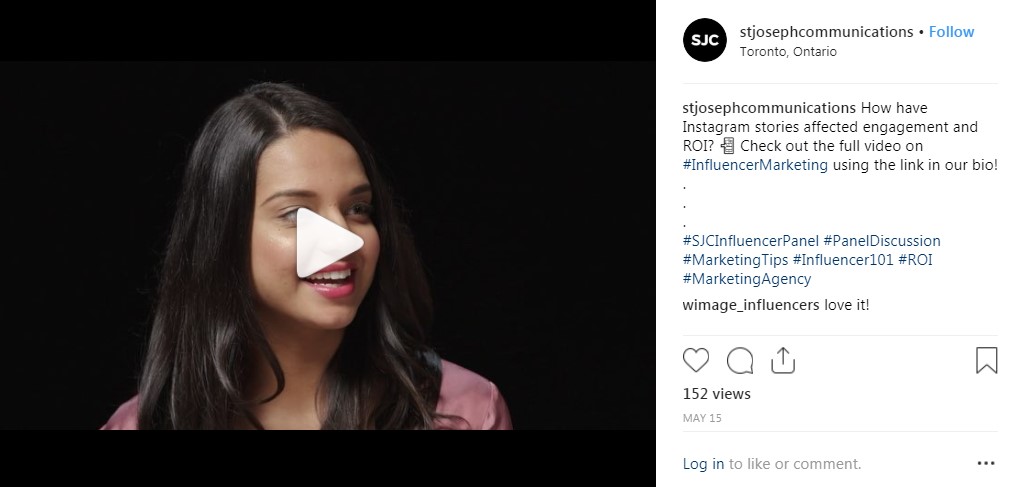Open the Toronto, Ontario location link
The height and width of the screenshot is (487, 1023).
click(788, 52)
